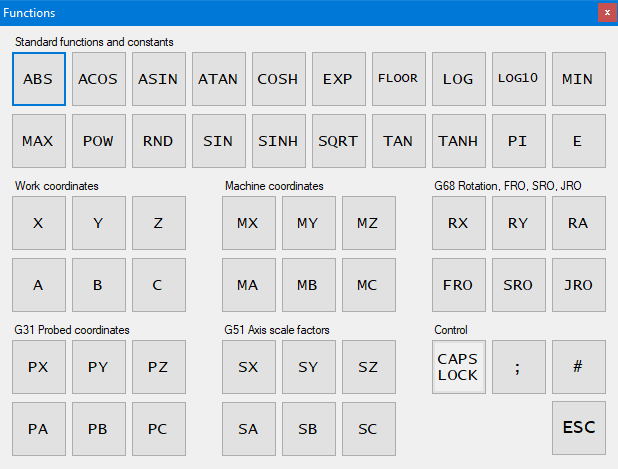Click the RND function button
The width and height of the screenshot is (618, 469).
[158, 141]
